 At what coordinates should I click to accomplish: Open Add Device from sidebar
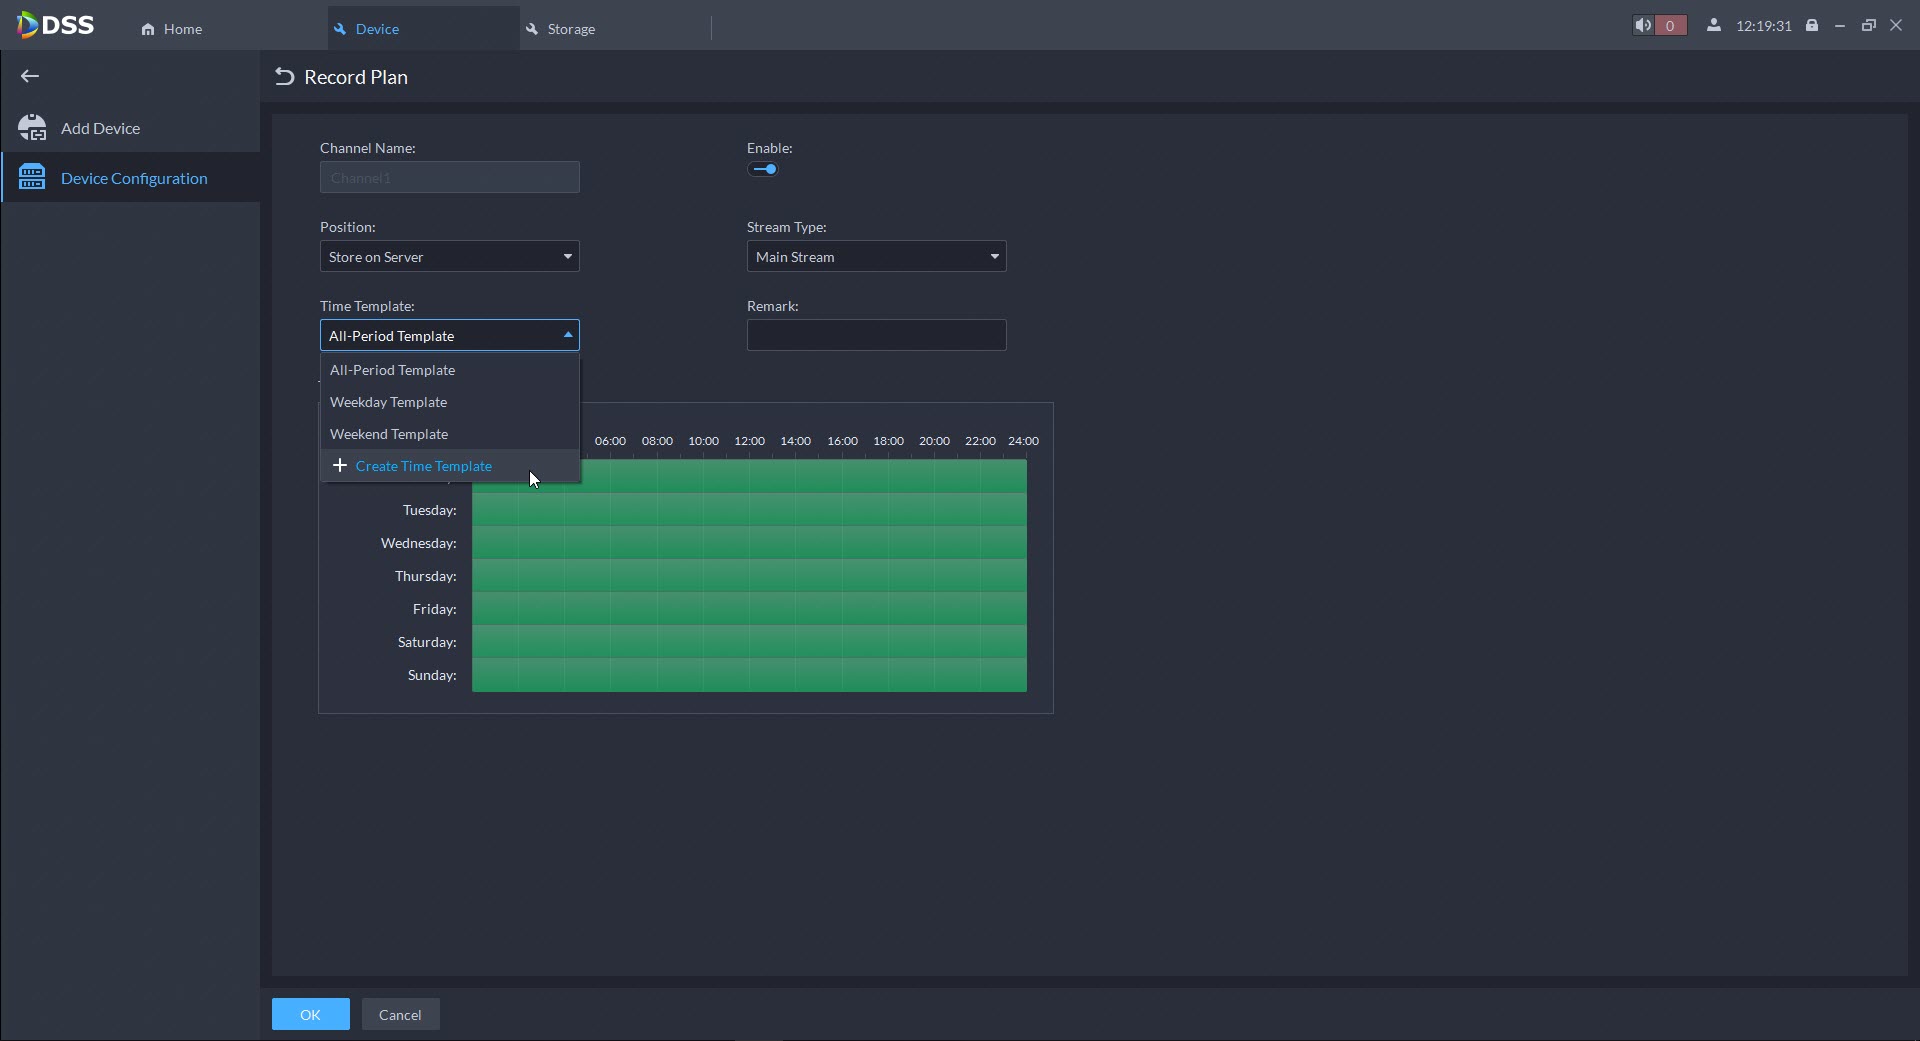[x=100, y=128]
